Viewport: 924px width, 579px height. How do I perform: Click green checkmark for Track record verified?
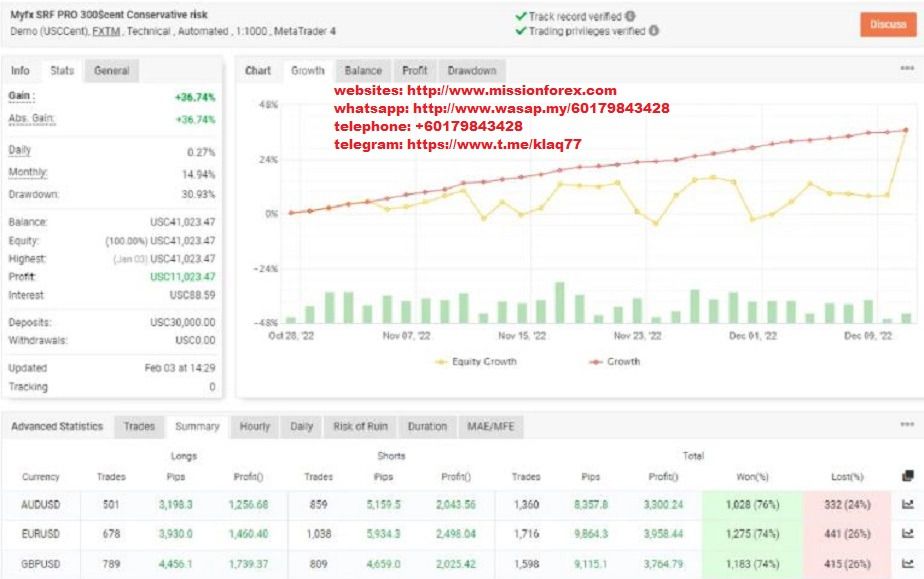519,16
